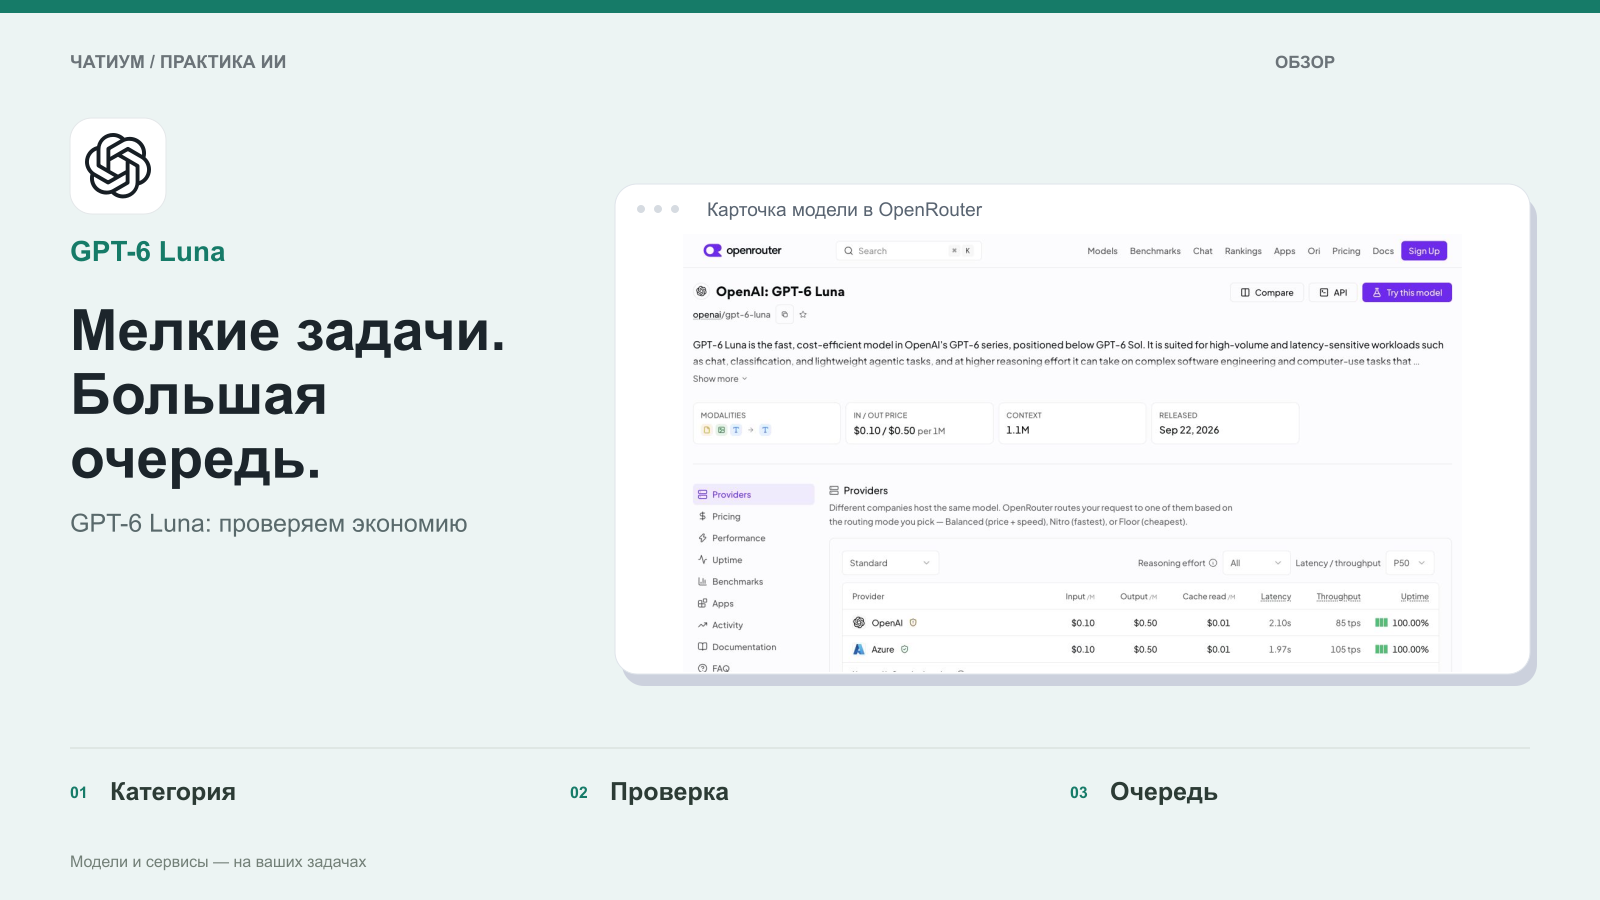
Task: Click the API button
Action: [1333, 293]
